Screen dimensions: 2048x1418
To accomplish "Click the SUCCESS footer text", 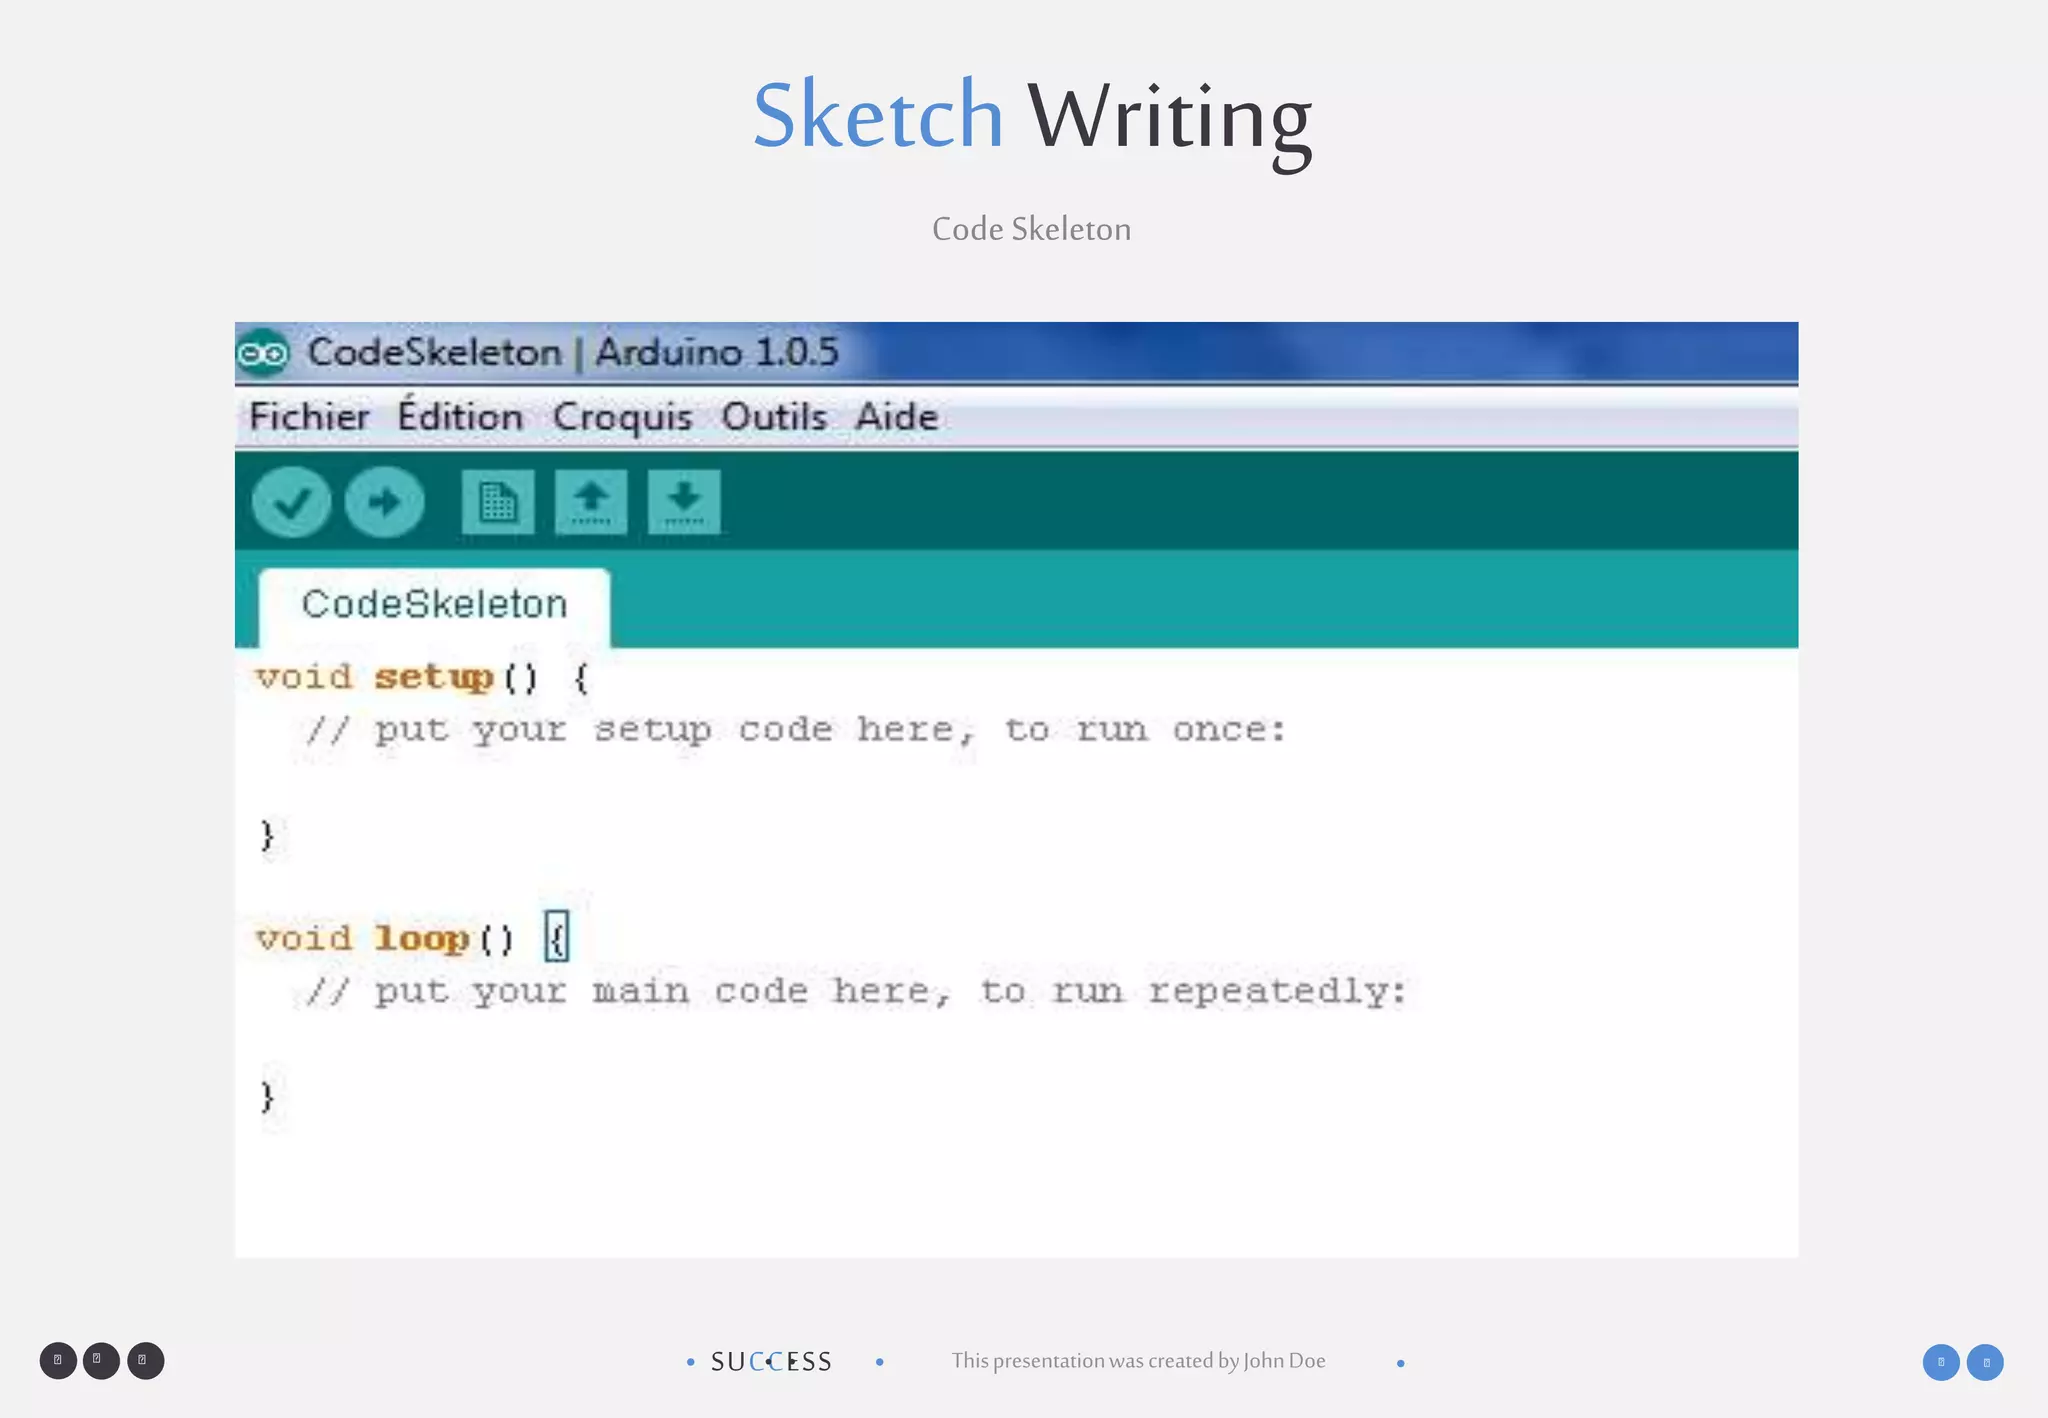I will pyautogui.click(x=771, y=1362).
